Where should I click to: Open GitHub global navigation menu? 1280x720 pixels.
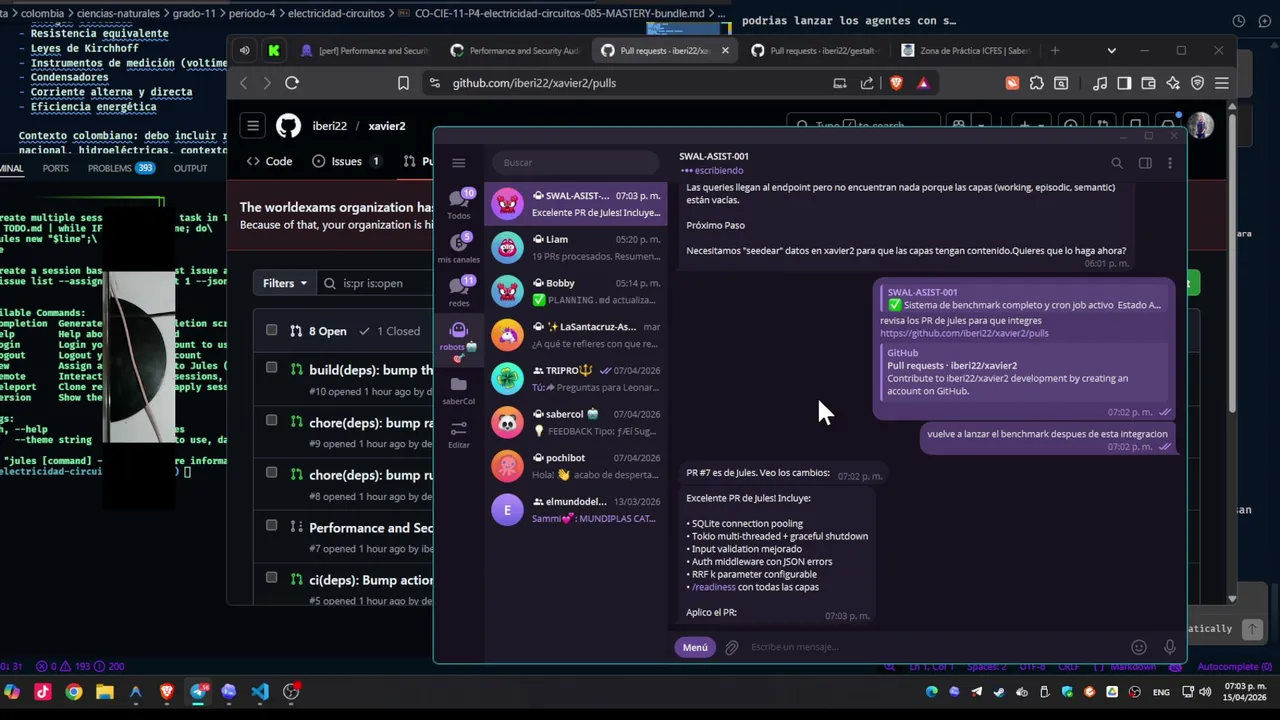[253, 126]
